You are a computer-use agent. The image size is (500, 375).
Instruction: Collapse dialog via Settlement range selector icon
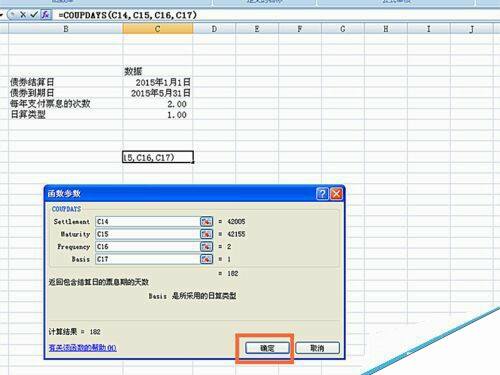point(206,222)
